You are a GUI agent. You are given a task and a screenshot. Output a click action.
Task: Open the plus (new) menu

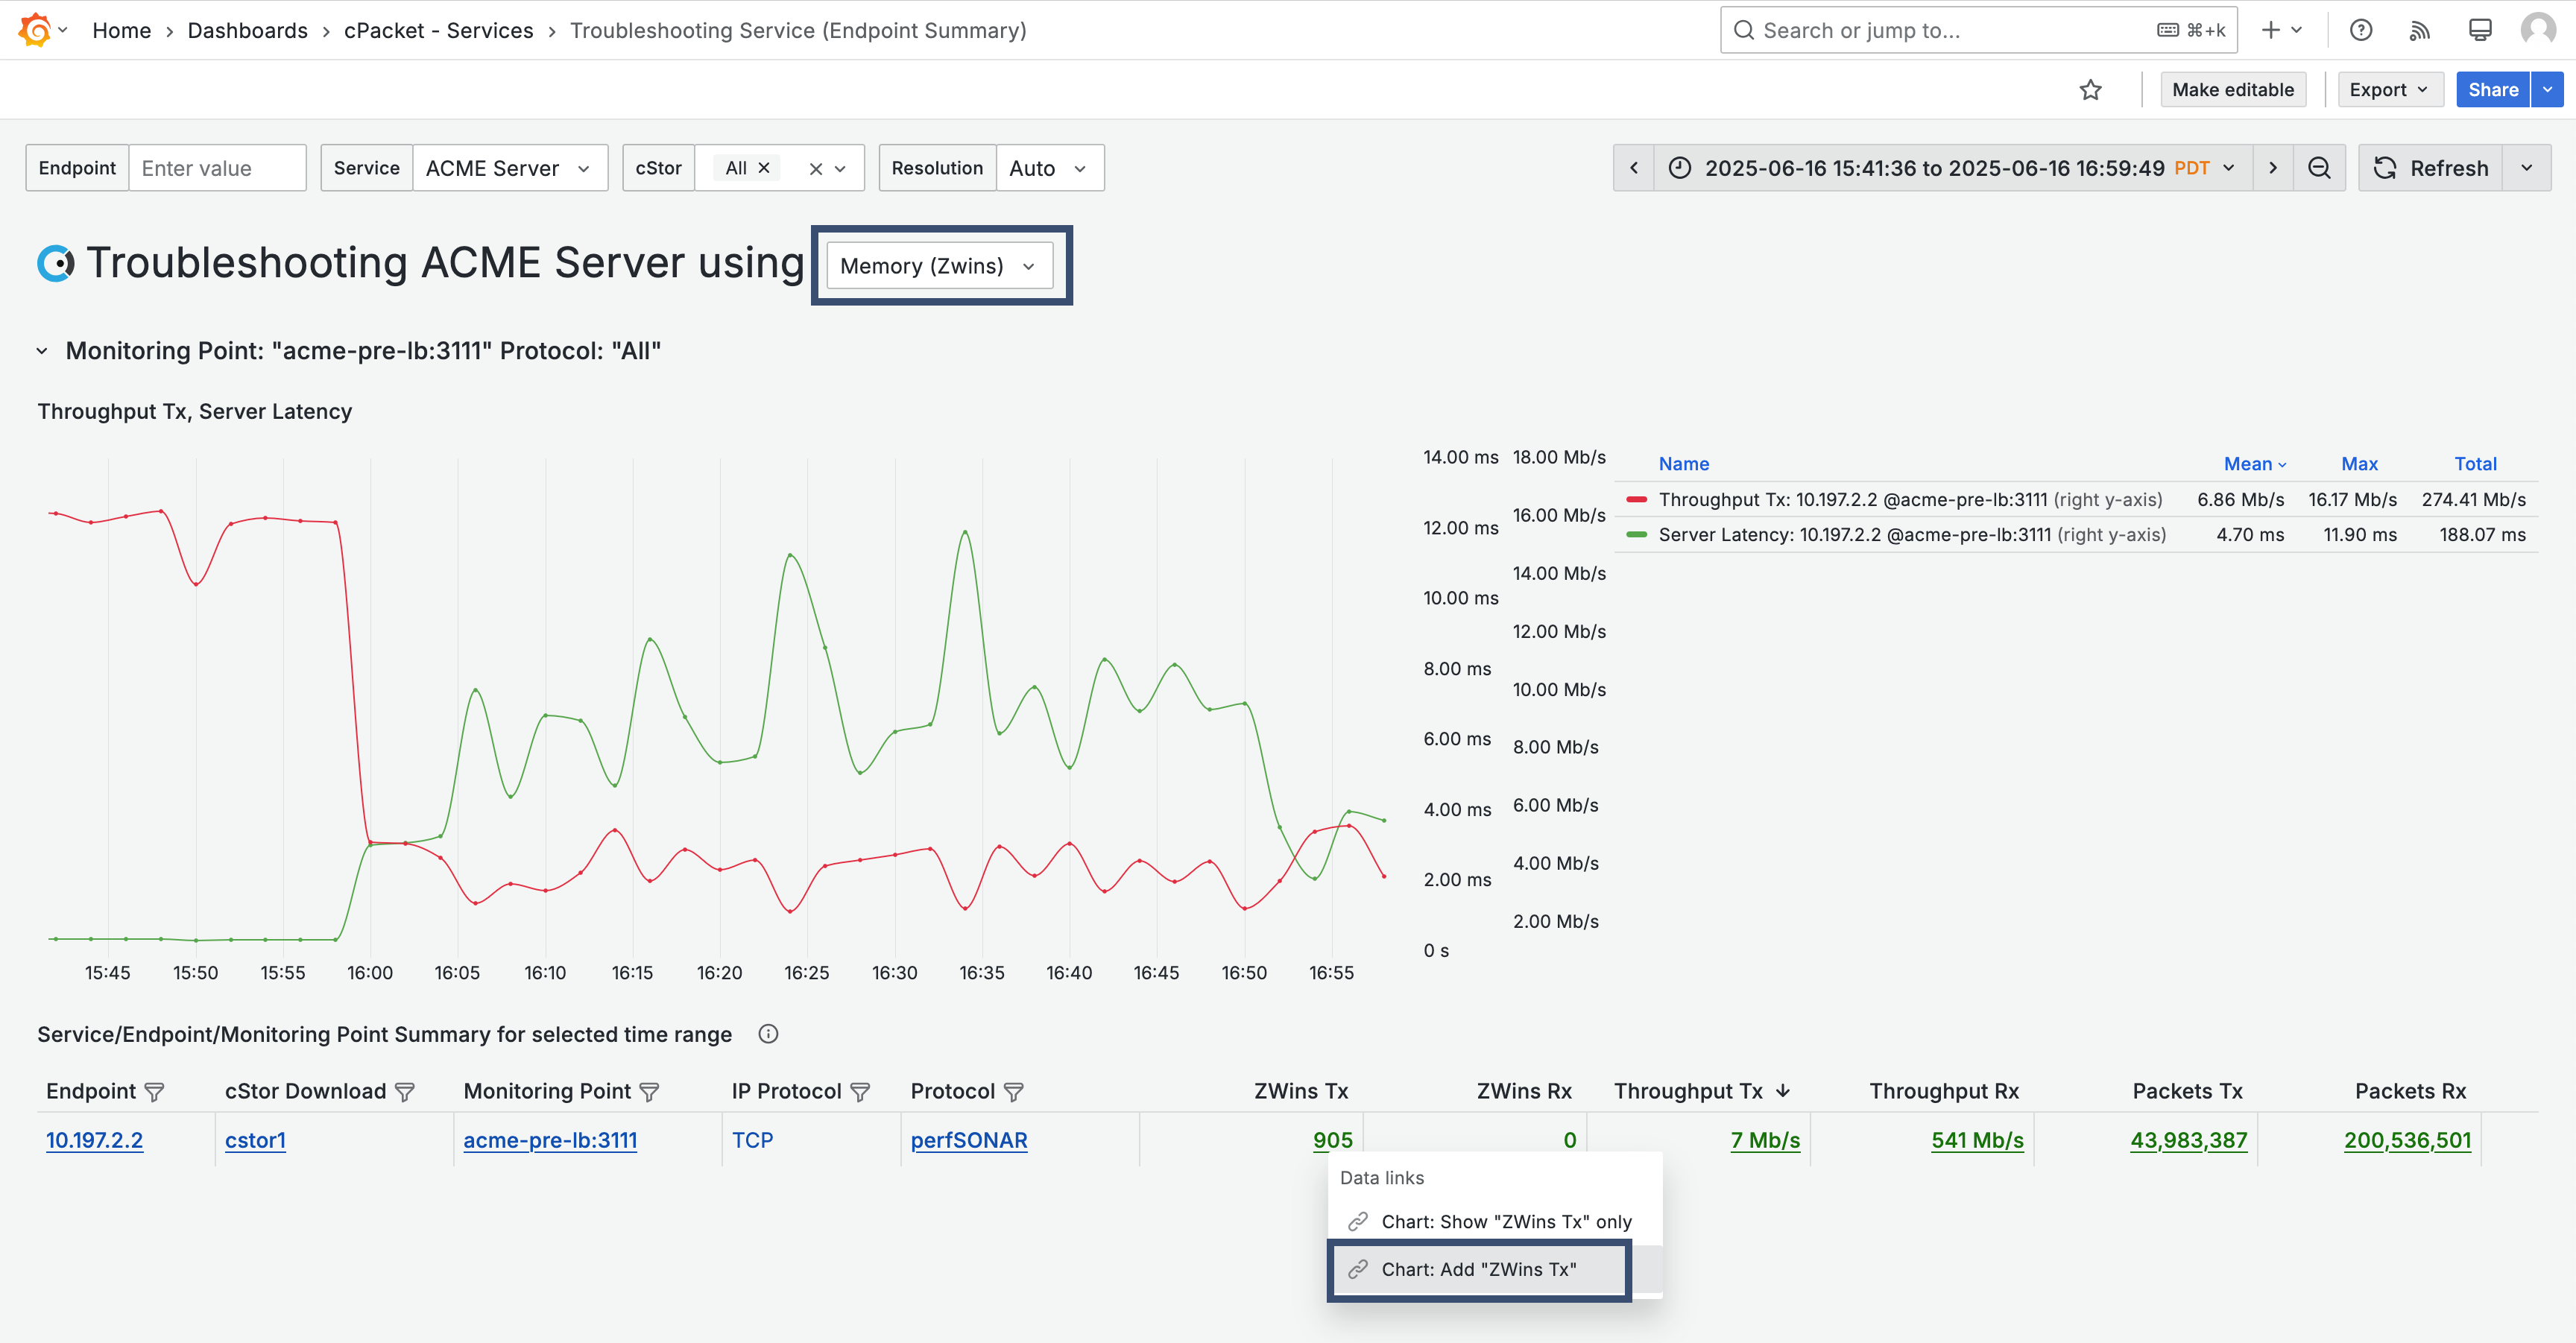click(x=2281, y=30)
